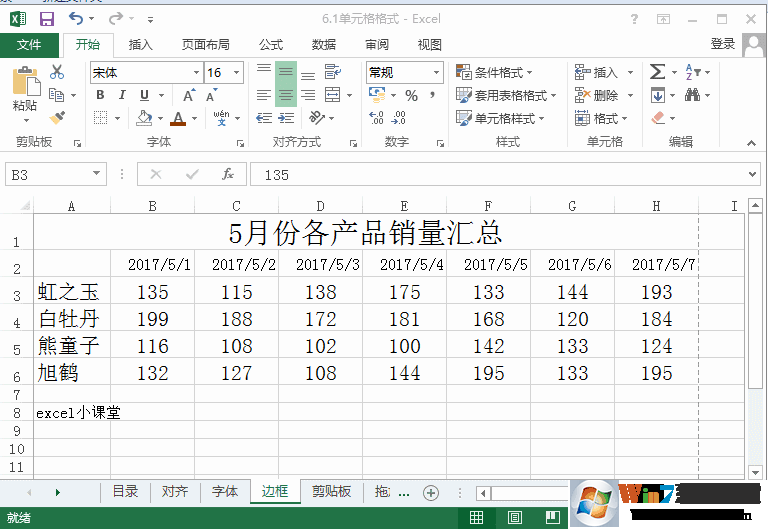Click the Cut scissors icon

pos(57,72)
